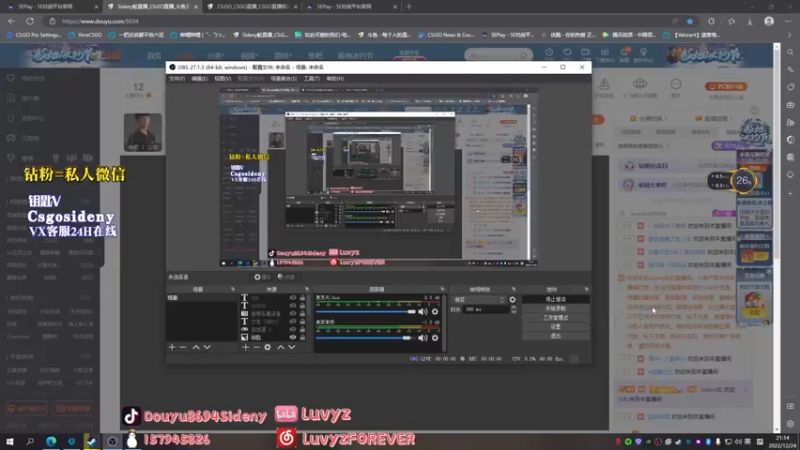Open the OBS 文件(F) menu
800x450 pixels.
click(177, 79)
